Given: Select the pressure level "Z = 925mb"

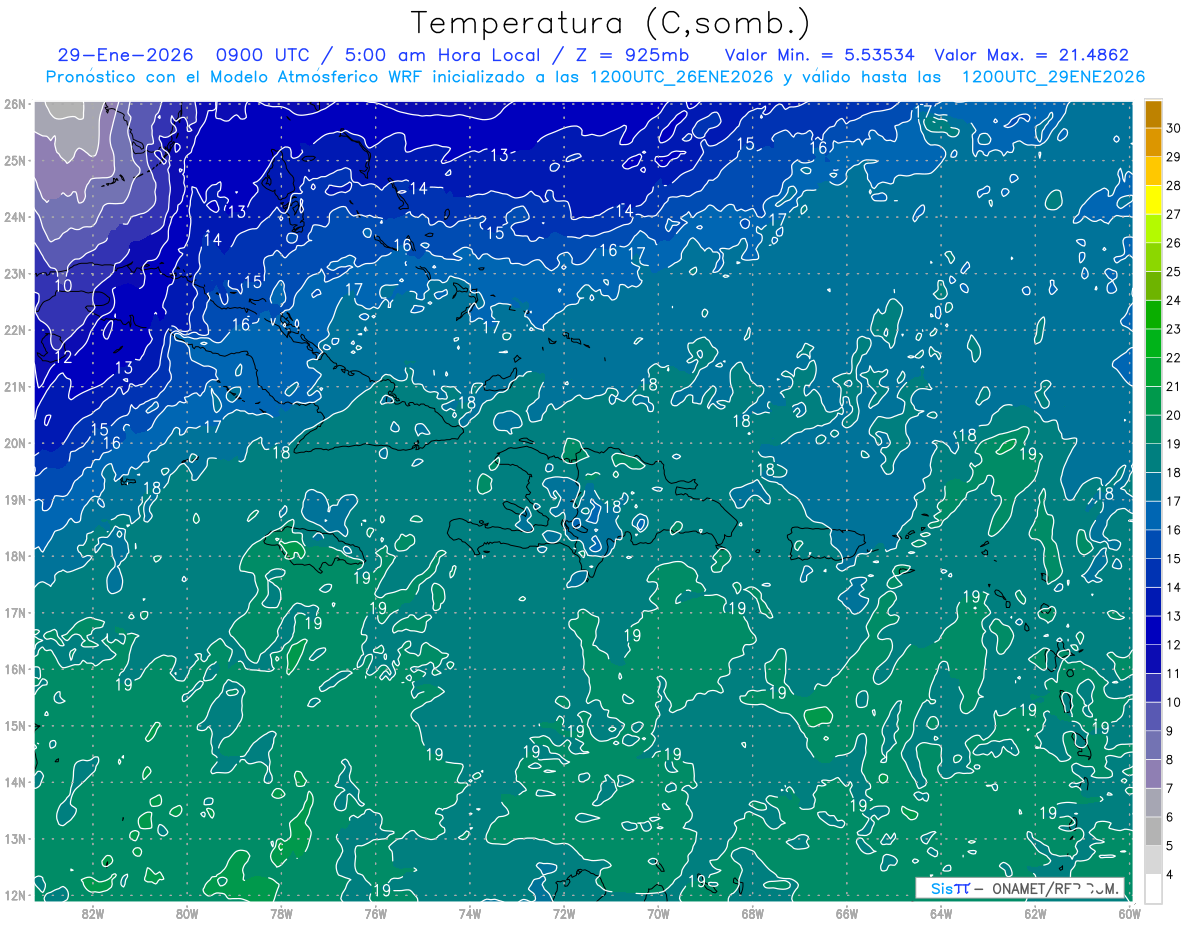Looking at the screenshot, I should click(630, 55).
